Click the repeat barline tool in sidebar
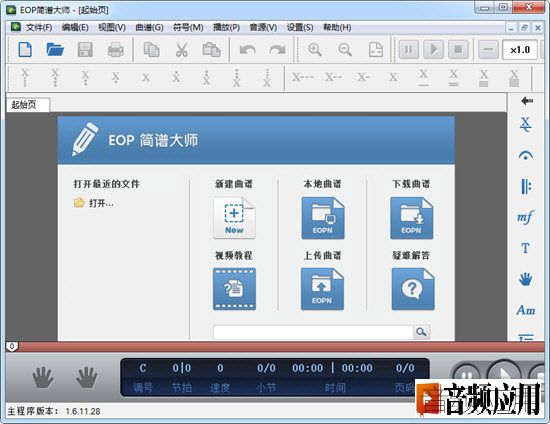Image resolution: width=550 pixels, height=424 pixels. click(525, 186)
